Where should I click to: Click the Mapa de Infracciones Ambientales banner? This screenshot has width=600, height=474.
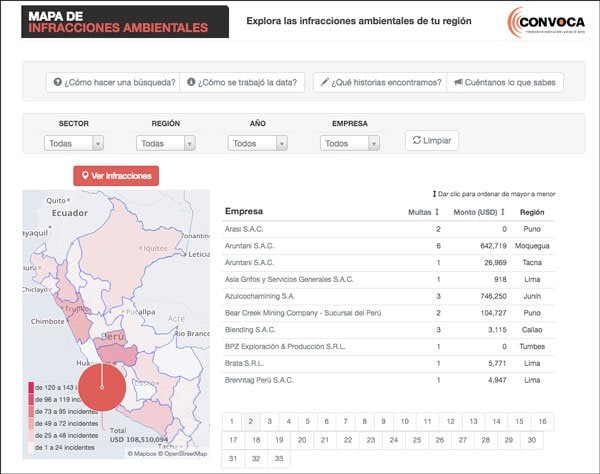[x=125, y=22]
